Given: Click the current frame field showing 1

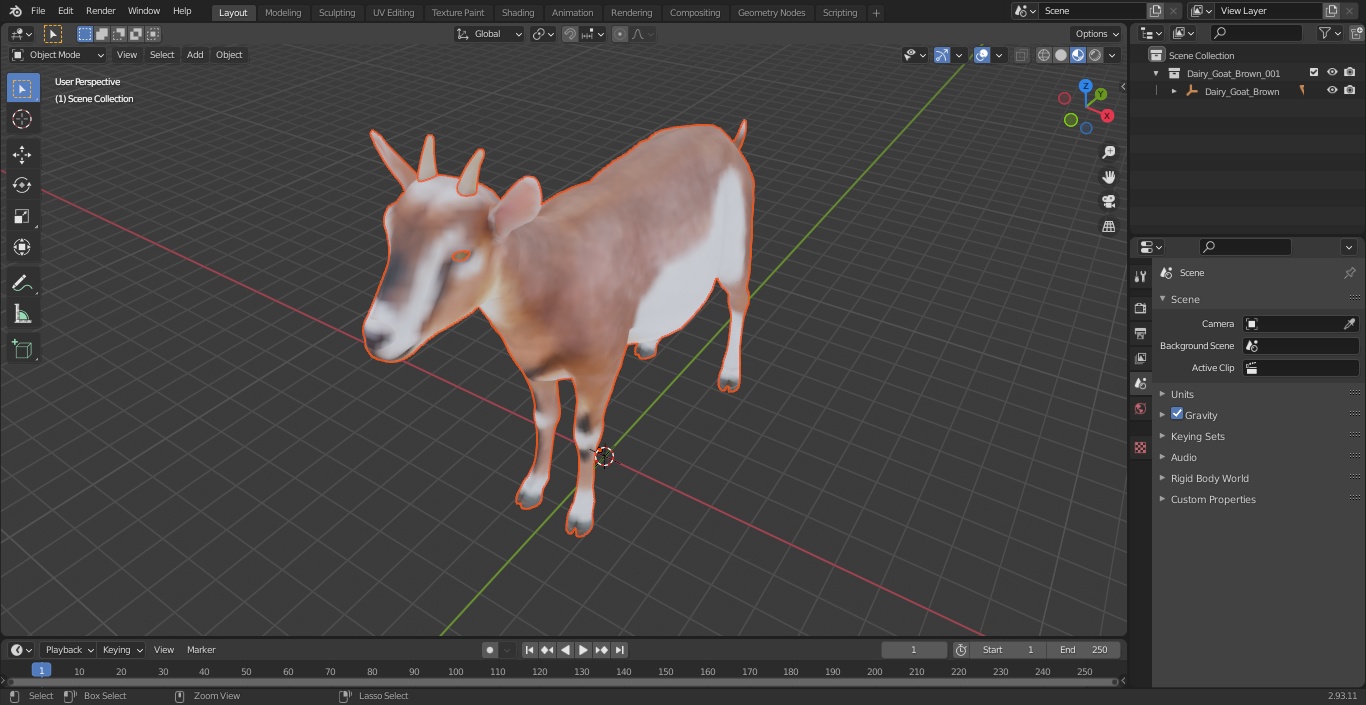Looking at the screenshot, I should pyautogui.click(x=914, y=650).
